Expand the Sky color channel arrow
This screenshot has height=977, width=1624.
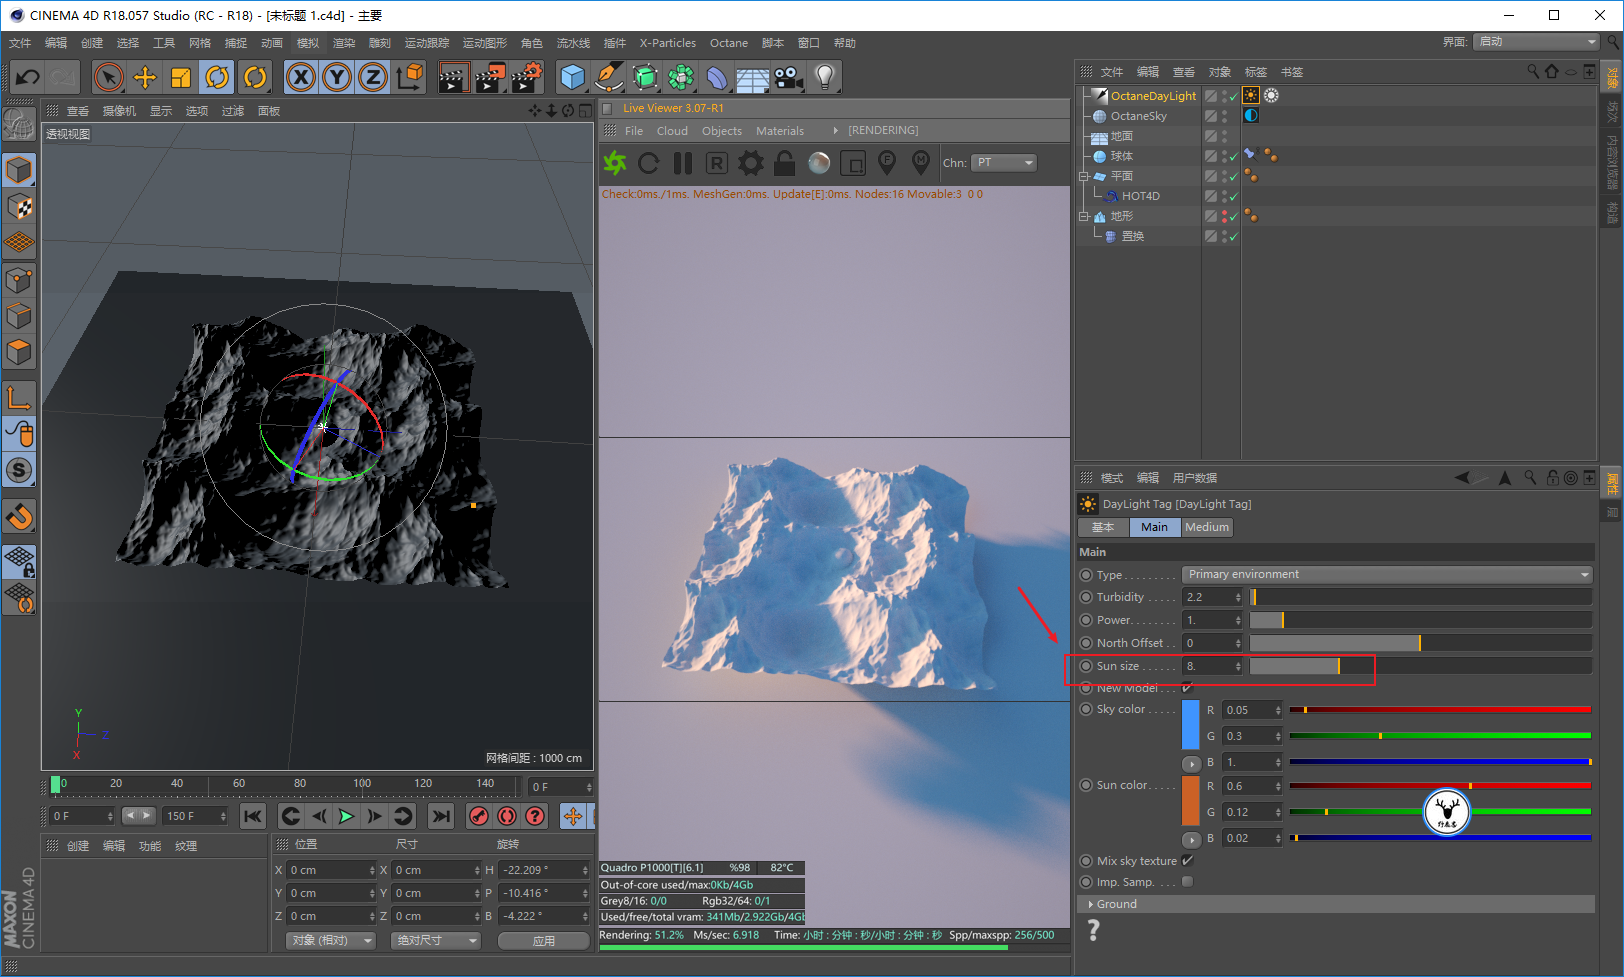coord(1191,763)
